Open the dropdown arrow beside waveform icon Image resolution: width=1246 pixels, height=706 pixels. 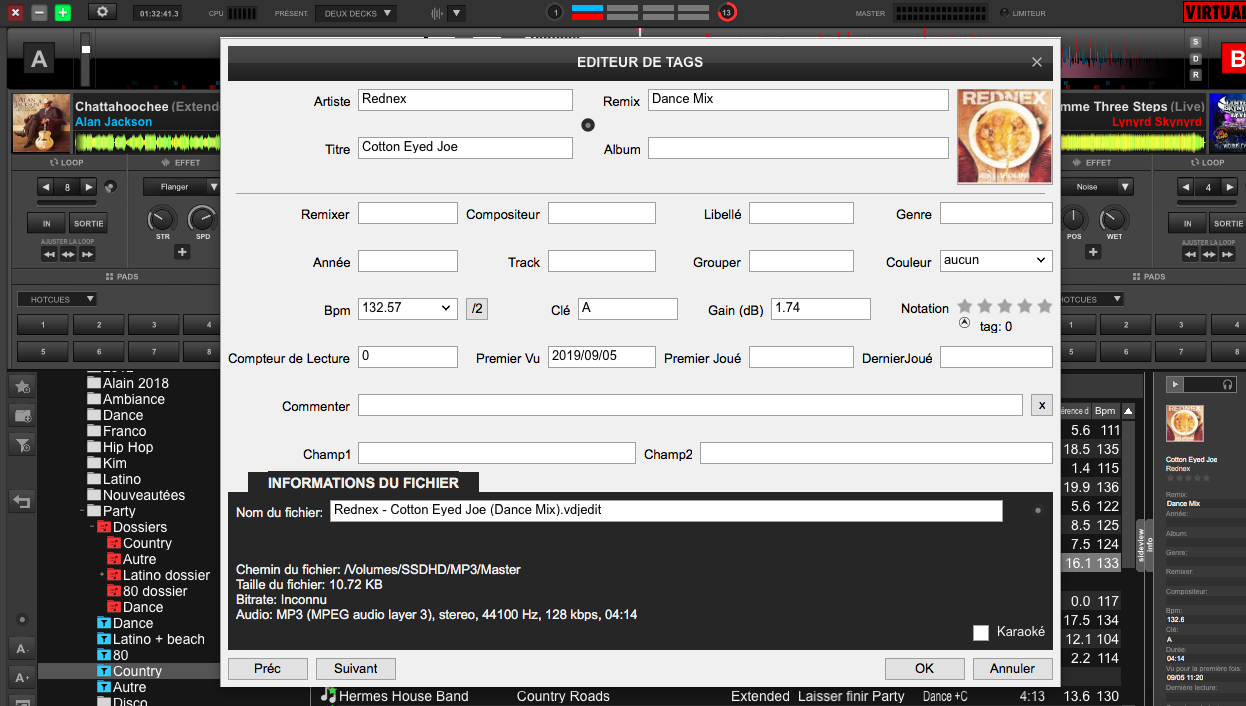[x=456, y=13]
